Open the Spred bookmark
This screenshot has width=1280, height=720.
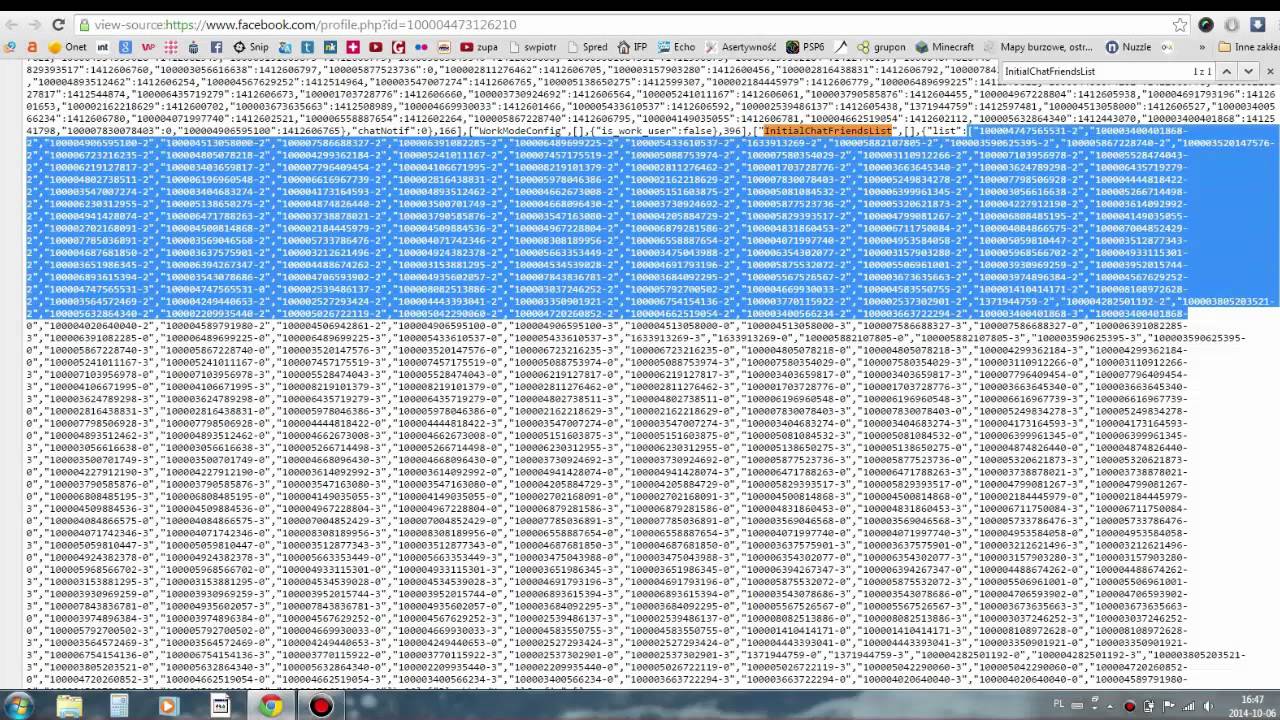[x=587, y=47]
